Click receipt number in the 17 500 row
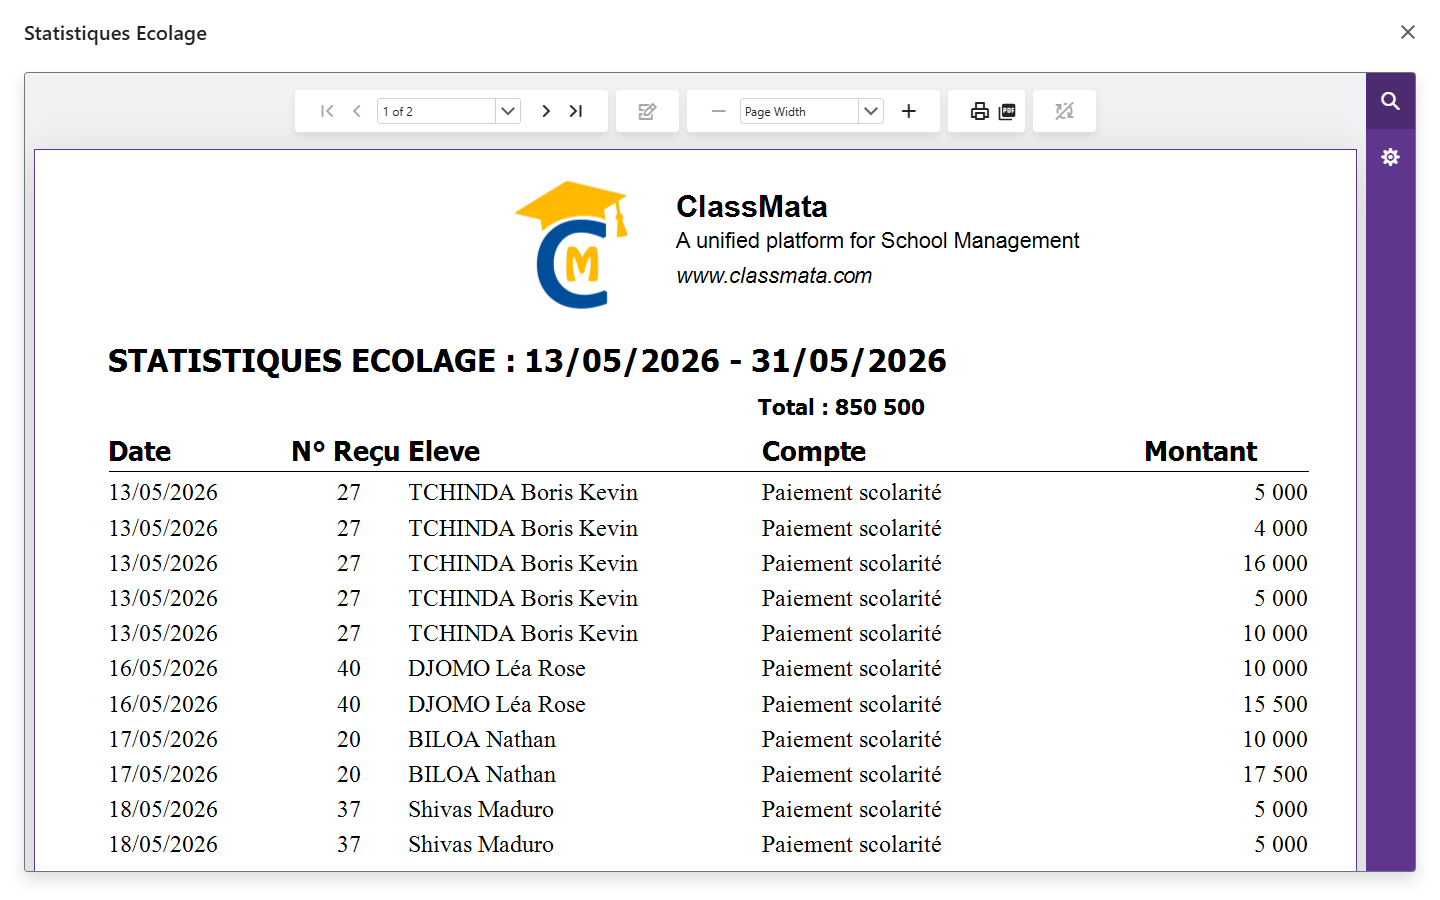 (x=349, y=774)
